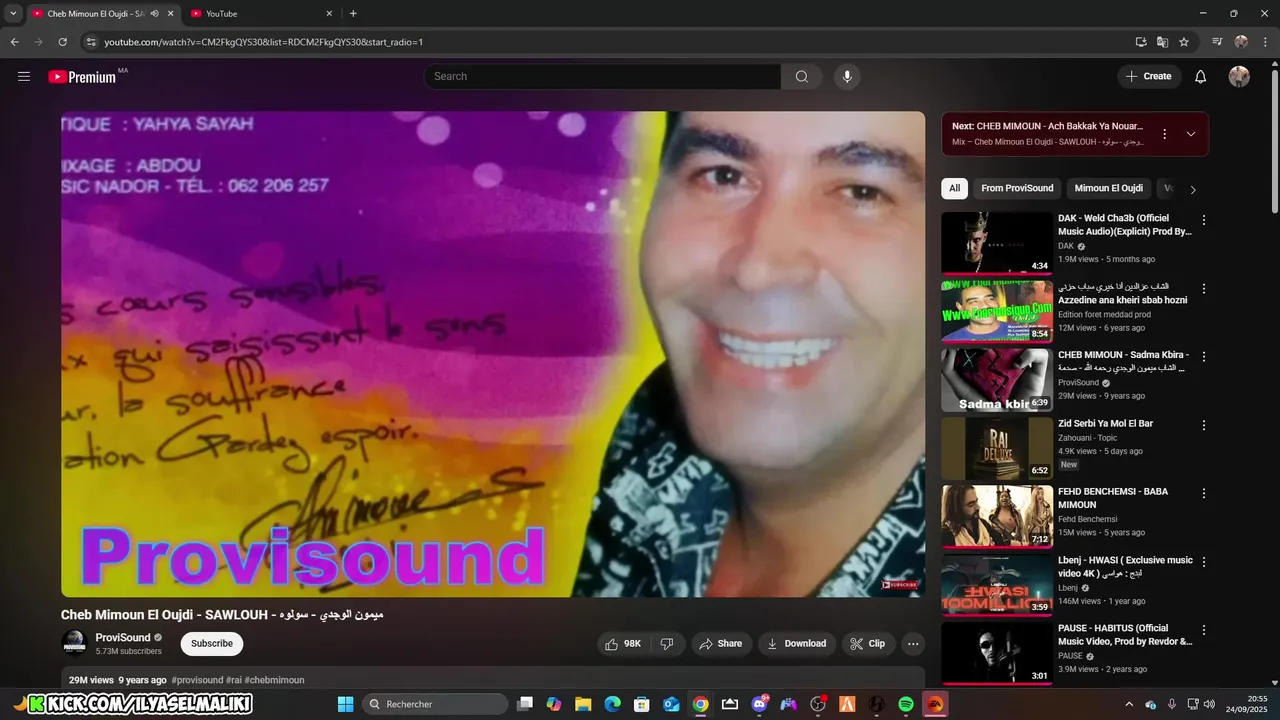1280x720 pixels.
Task: Expand the Mix playlist panel chevron
Action: click(1191, 134)
